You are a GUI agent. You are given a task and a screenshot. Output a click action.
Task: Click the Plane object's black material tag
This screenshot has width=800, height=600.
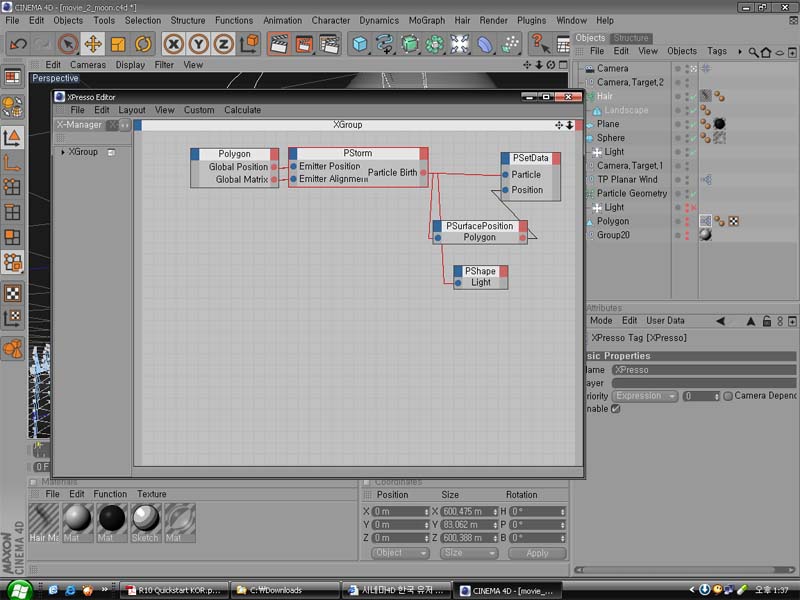[x=719, y=123]
